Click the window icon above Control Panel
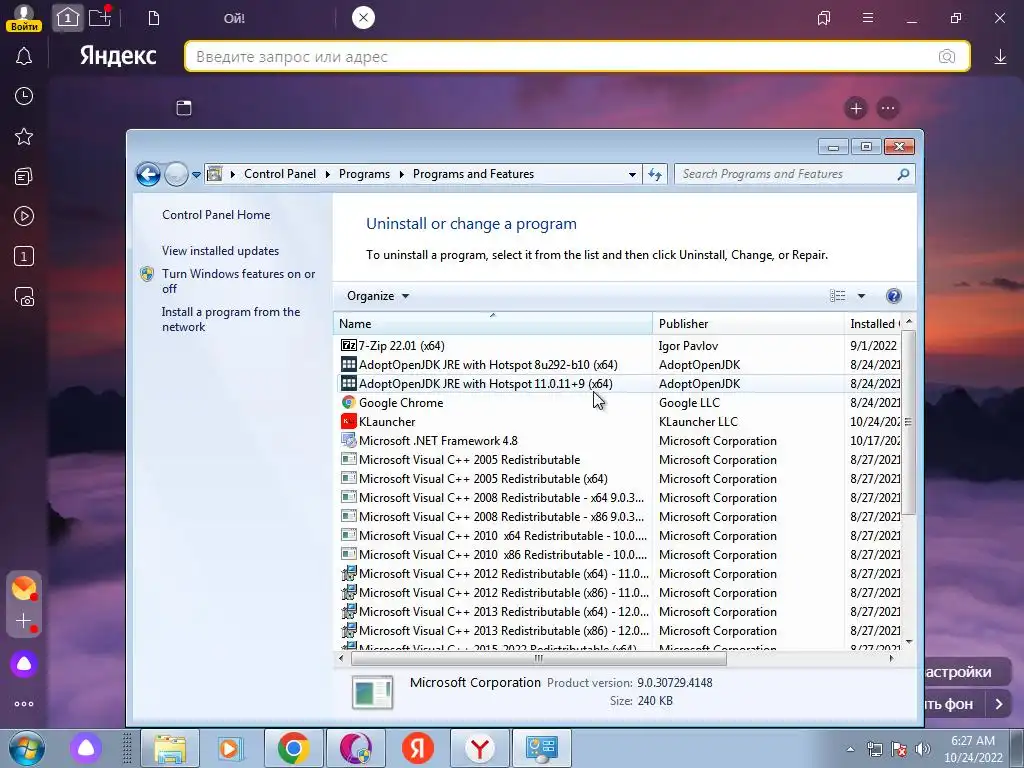Screen dimensions: 1024x768 (184, 108)
